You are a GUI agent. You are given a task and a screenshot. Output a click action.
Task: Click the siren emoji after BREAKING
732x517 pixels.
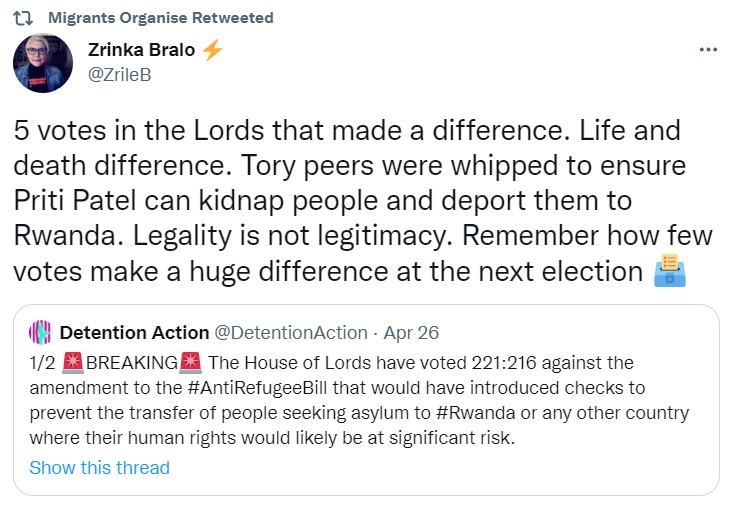tap(190, 362)
